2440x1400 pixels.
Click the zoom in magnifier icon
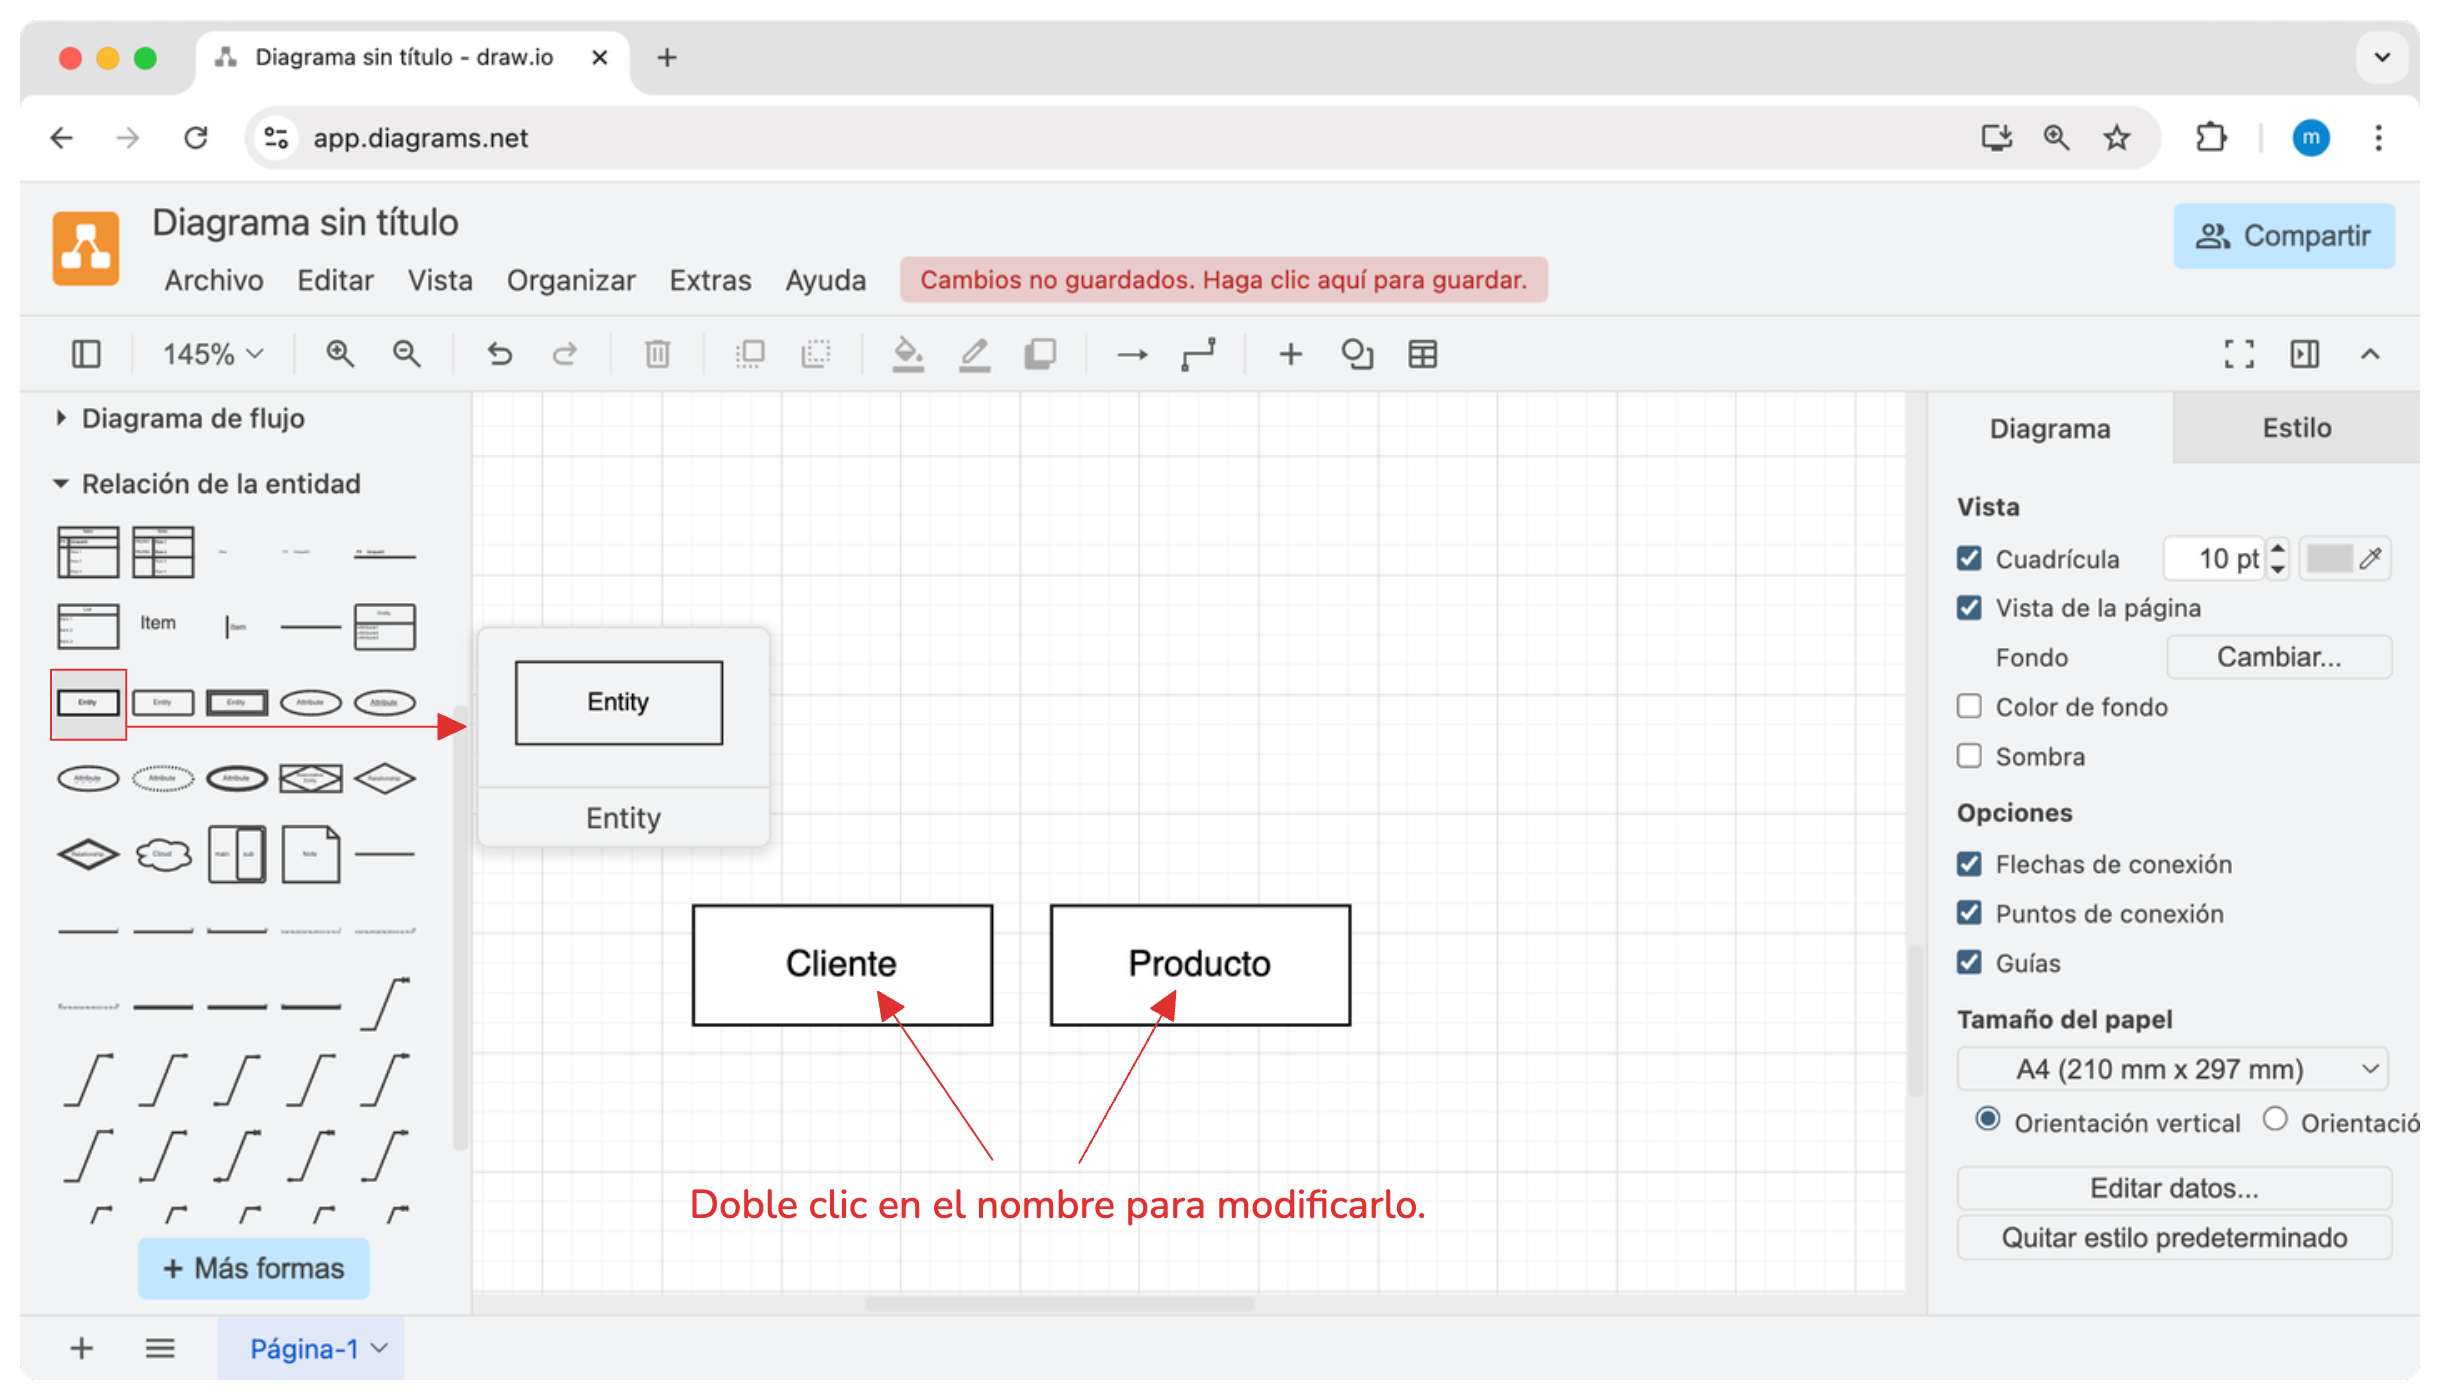(340, 354)
